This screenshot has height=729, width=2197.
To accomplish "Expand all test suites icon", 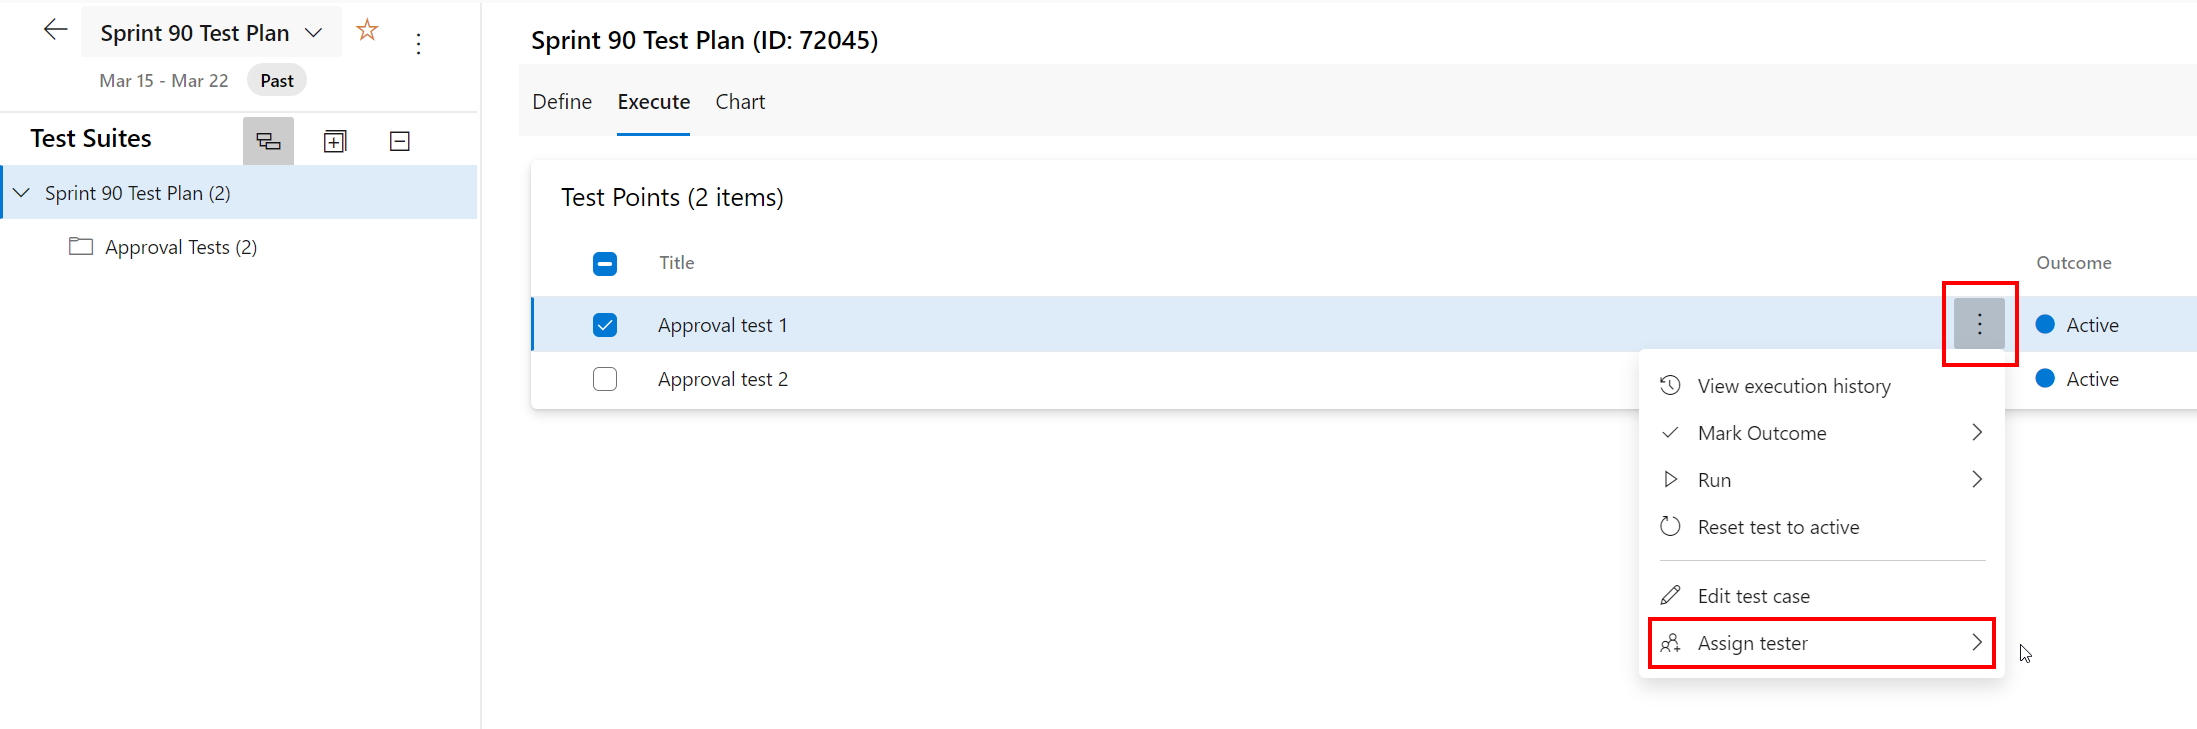I will point(335,141).
